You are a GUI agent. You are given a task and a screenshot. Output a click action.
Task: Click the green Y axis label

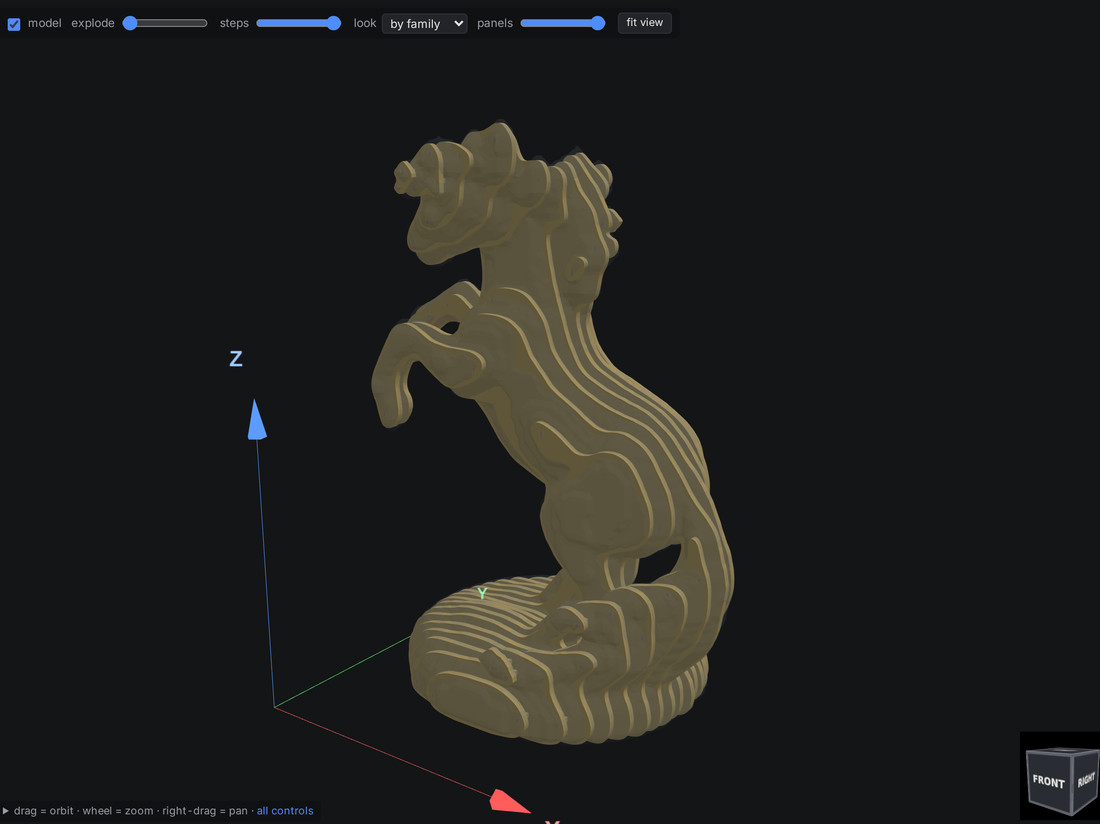tap(482, 593)
